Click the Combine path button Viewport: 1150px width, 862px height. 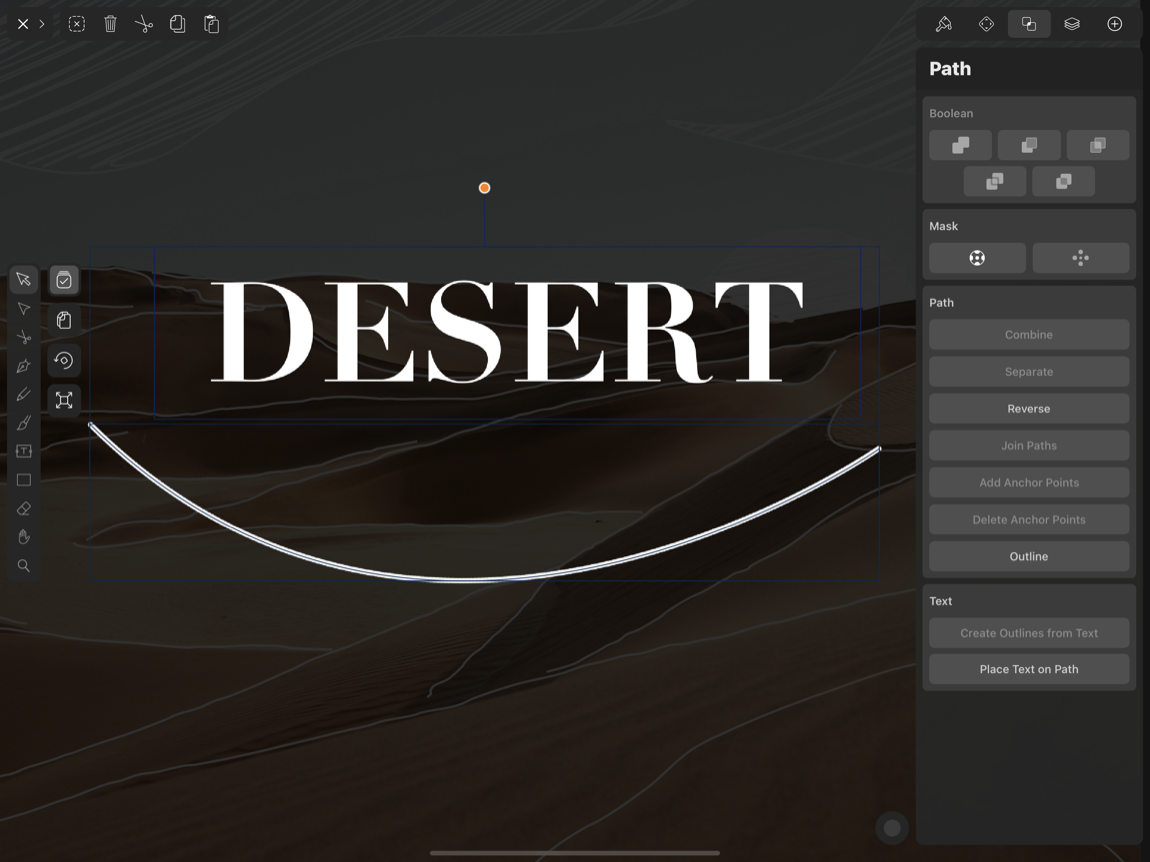(x=1029, y=335)
